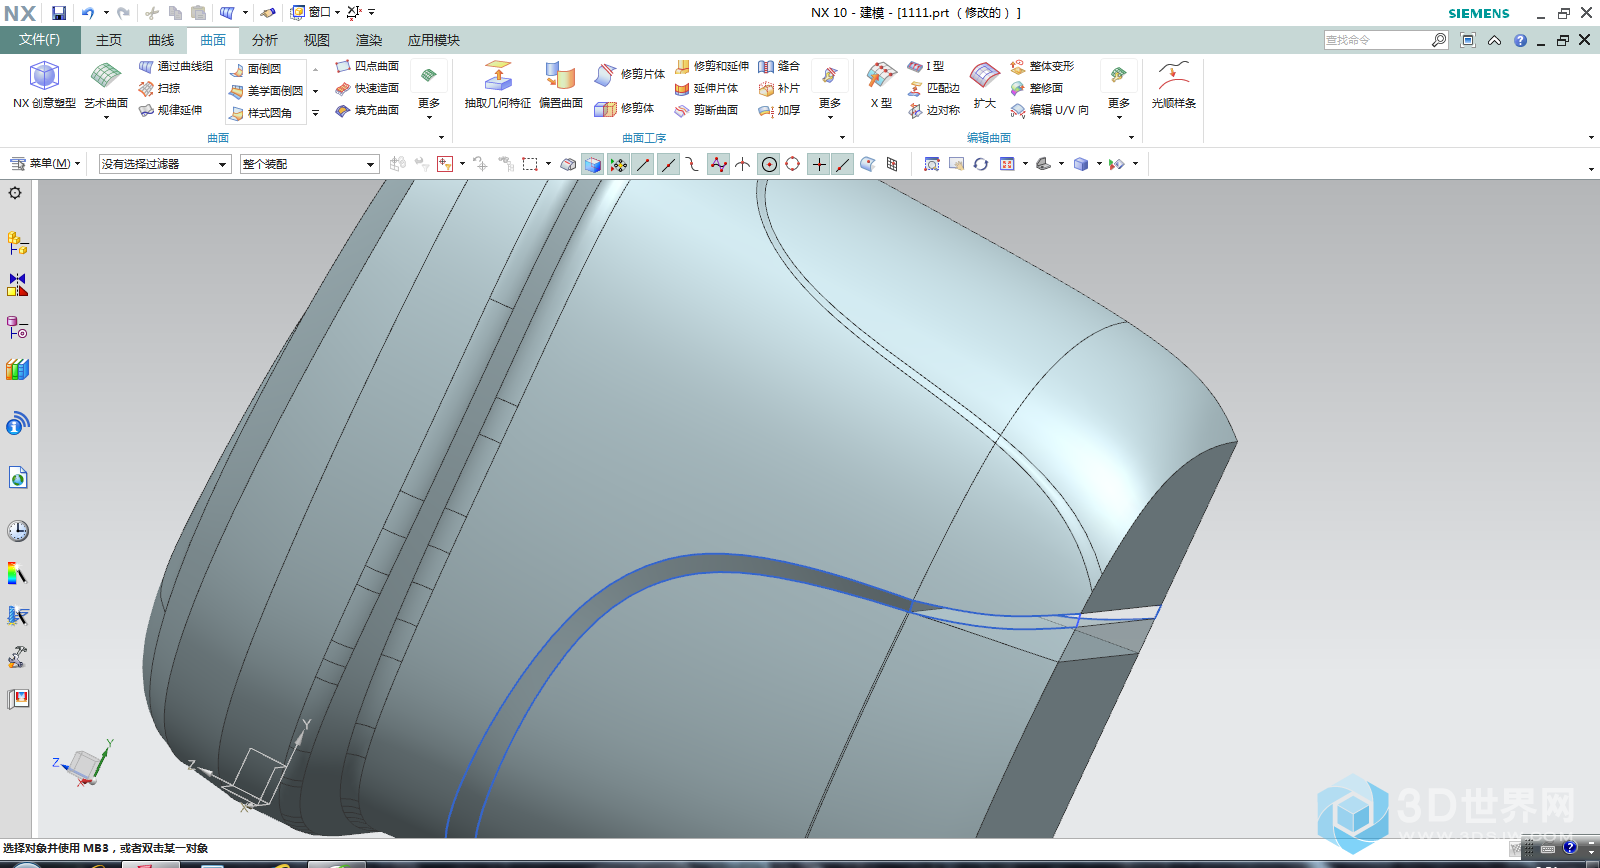Toggle snap to control point

(692, 164)
